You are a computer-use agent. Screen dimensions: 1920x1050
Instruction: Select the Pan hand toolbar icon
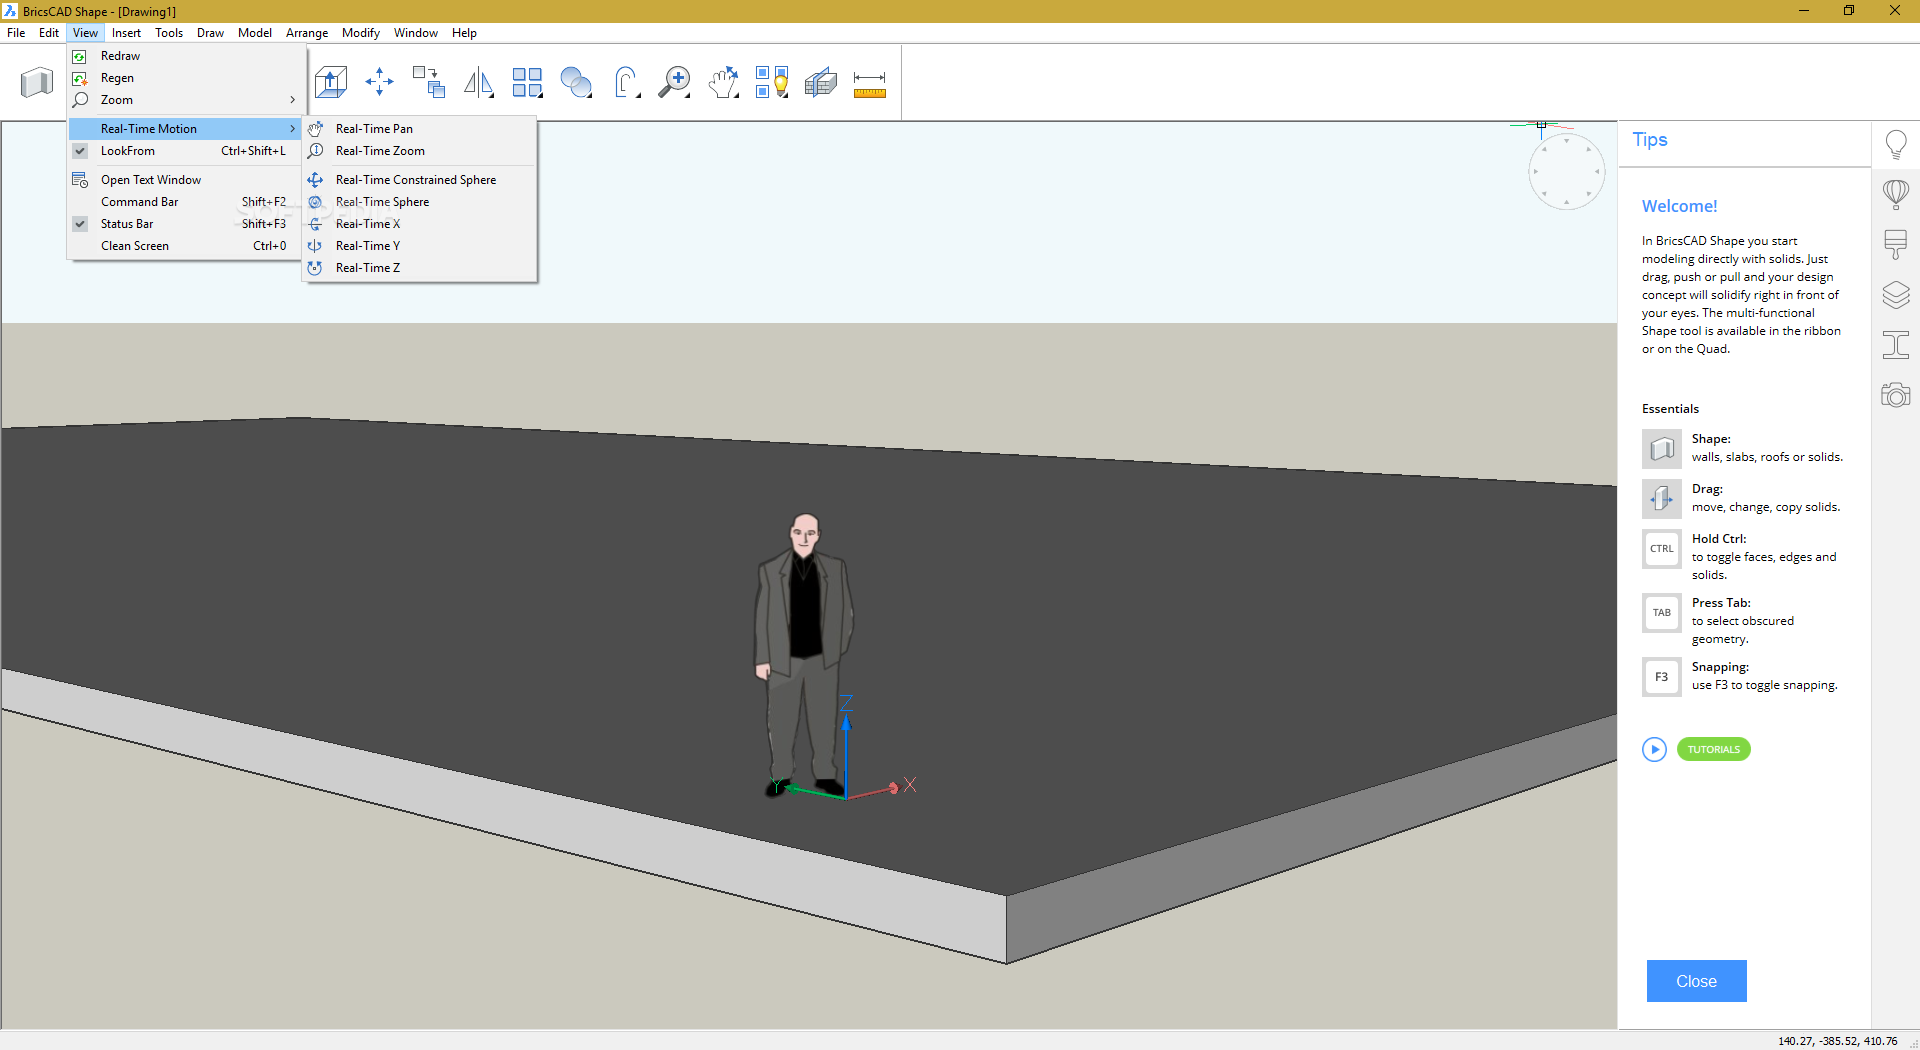724,82
